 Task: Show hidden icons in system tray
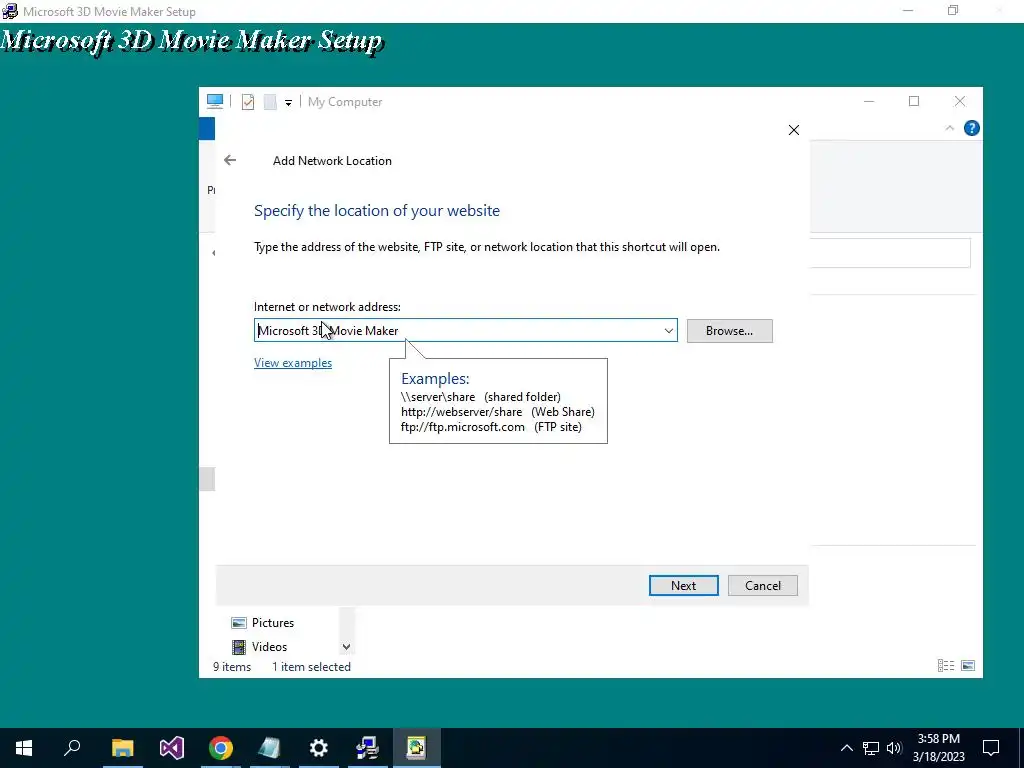pyautogui.click(x=846, y=748)
